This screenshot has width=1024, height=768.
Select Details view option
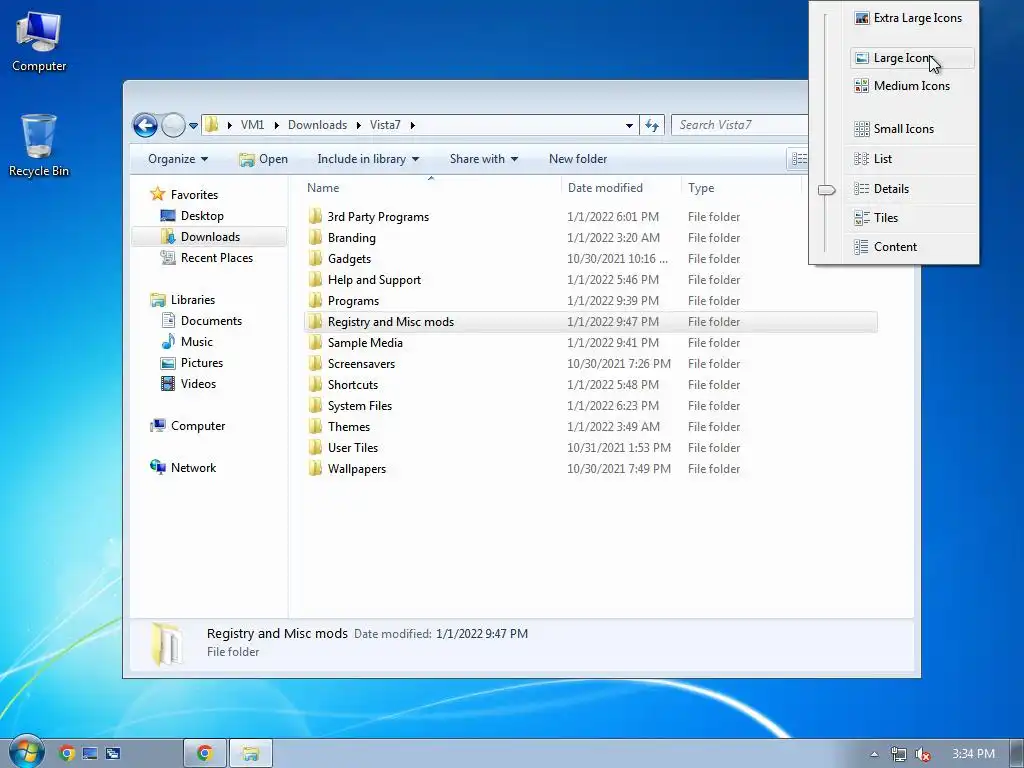click(912, 189)
